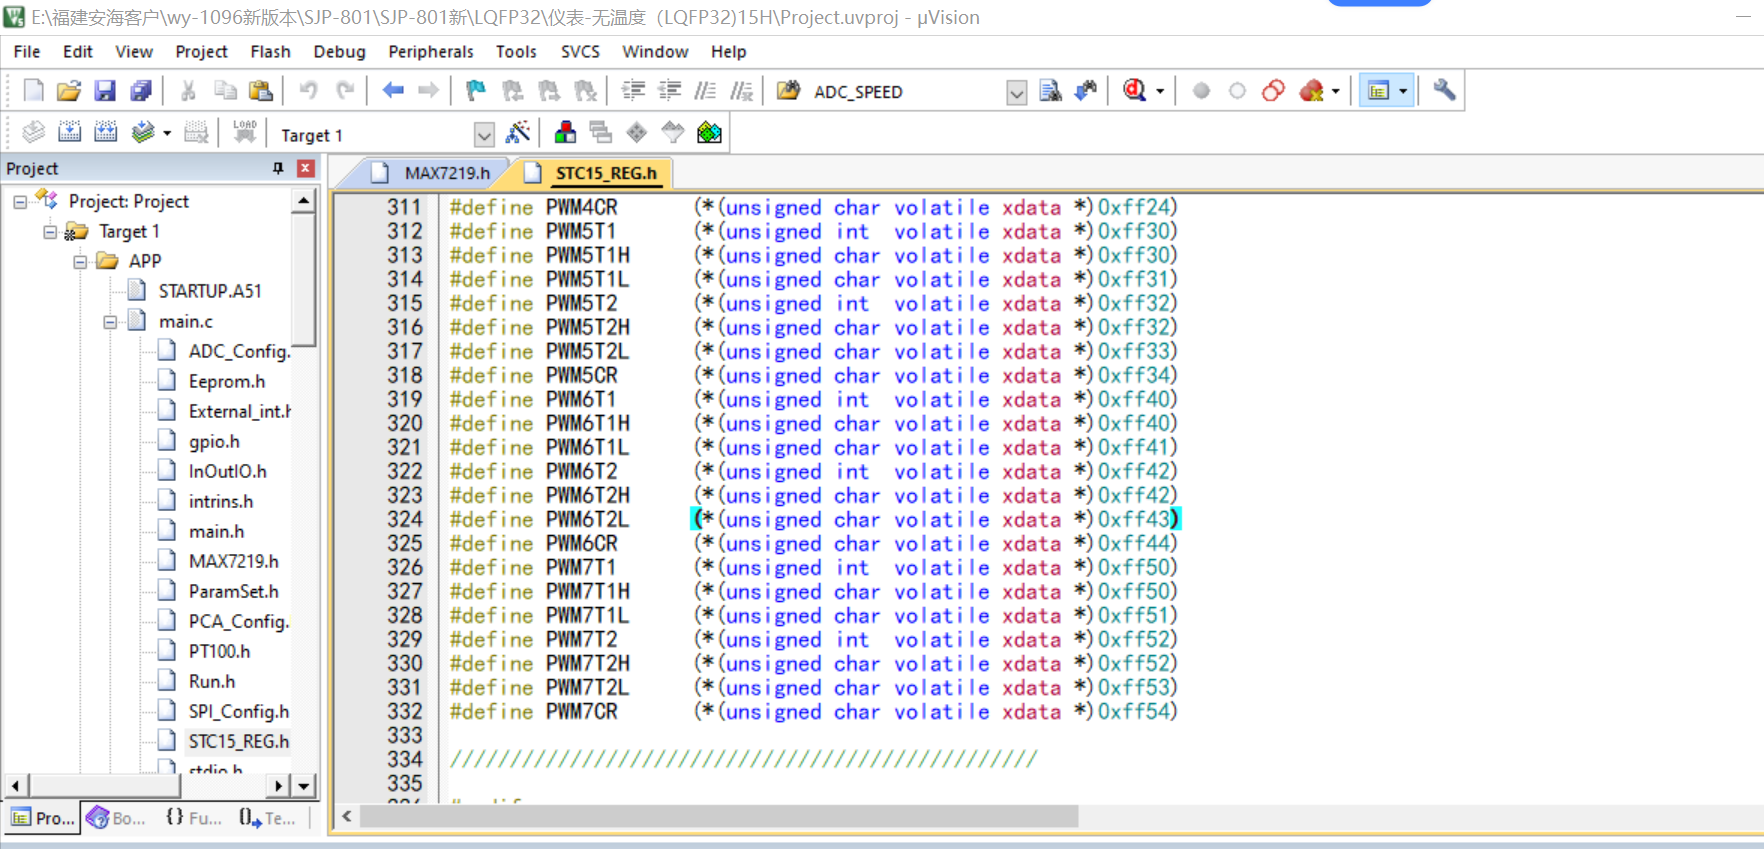Open the Peripherals menu
This screenshot has width=1764, height=849.
(431, 52)
